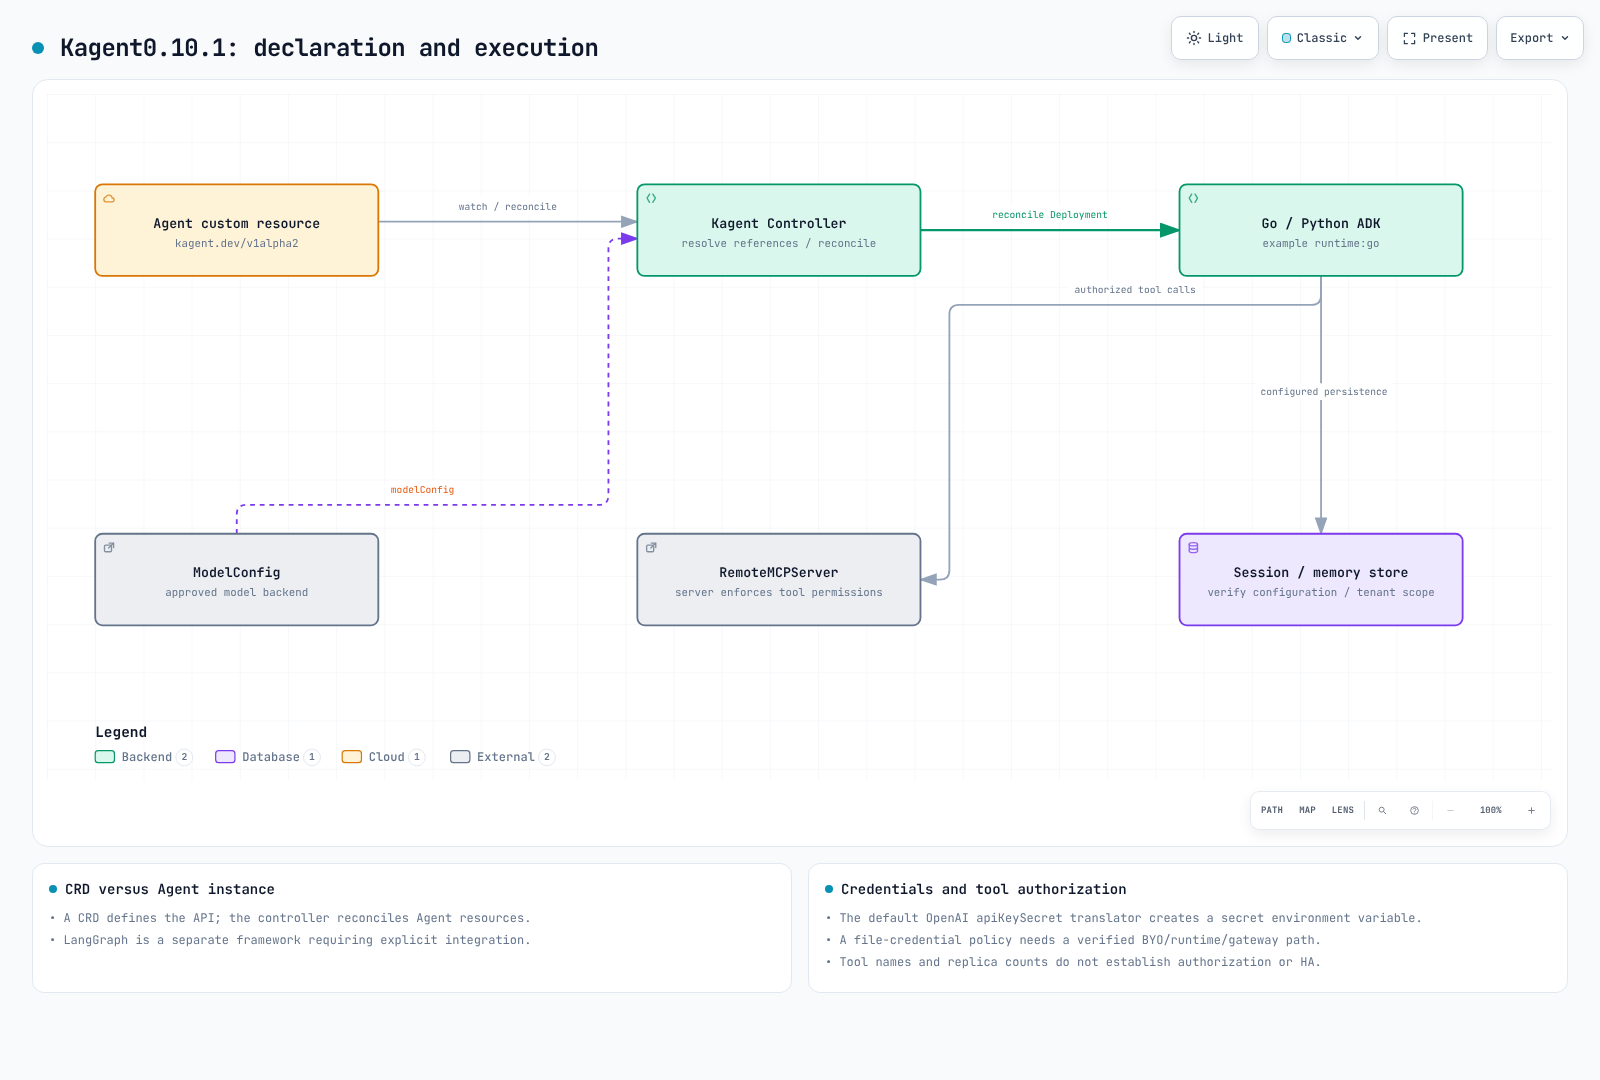
Task: Select the Session / memory store node
Action: point(1321,580)
